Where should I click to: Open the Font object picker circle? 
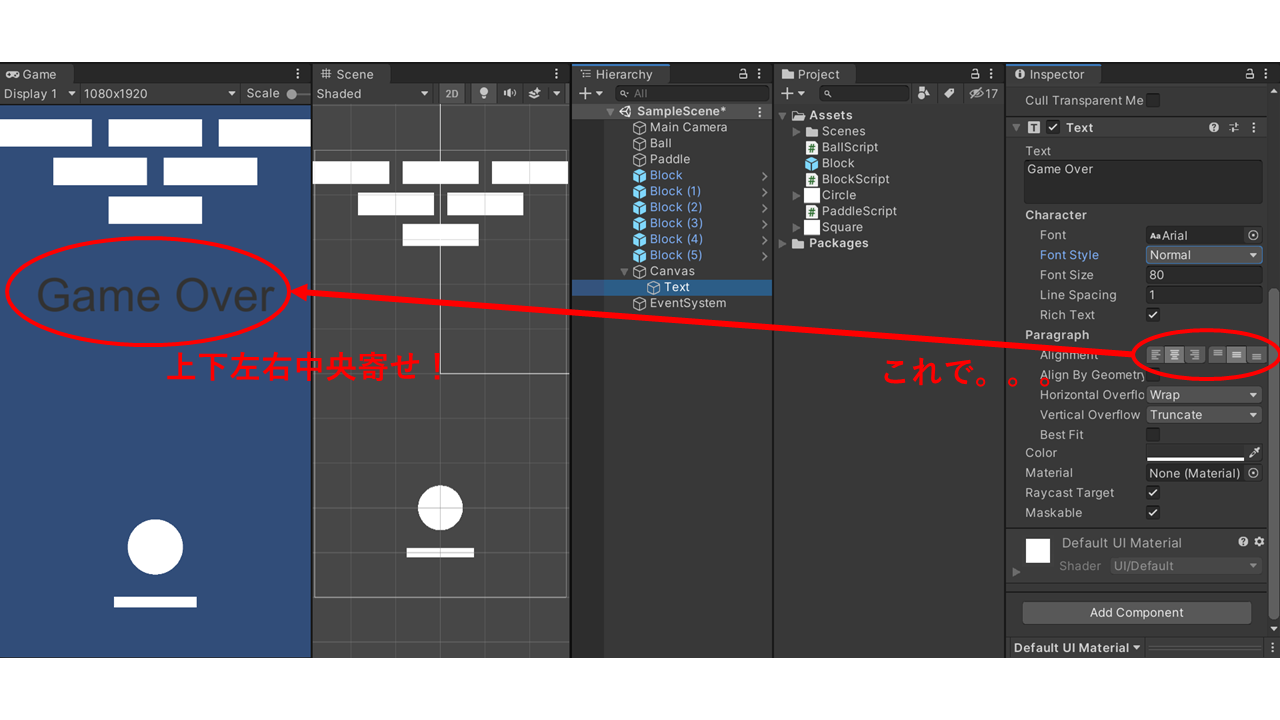point(1253,235)
